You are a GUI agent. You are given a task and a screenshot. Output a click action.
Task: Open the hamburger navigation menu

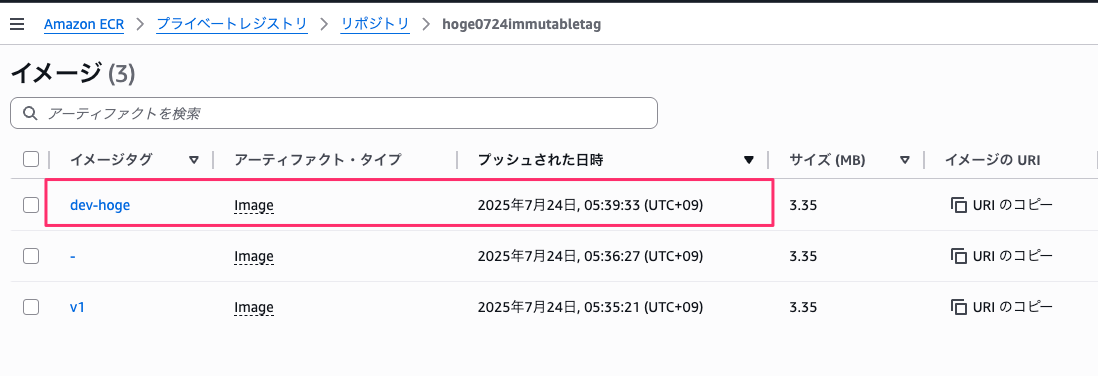(x=17, y=25)
